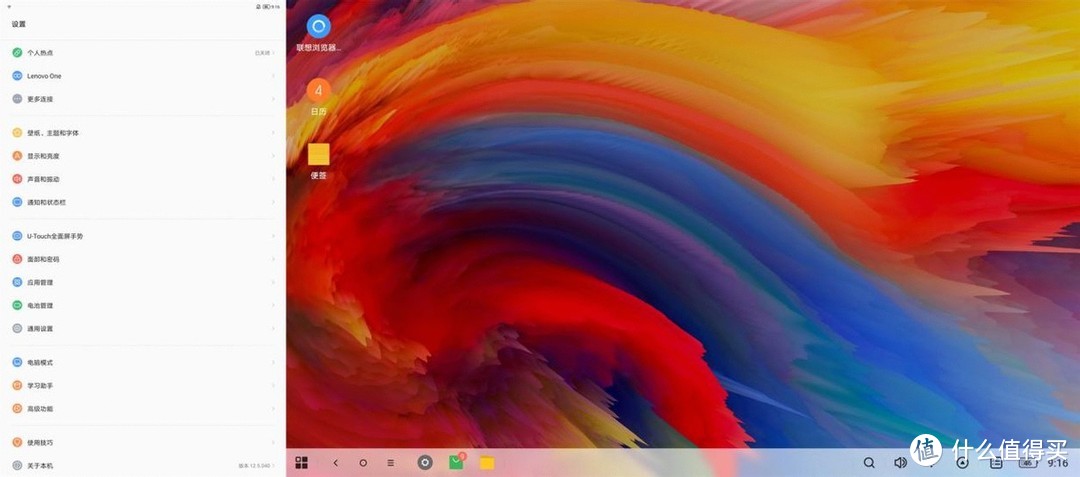The image size is (1080, 477).
Task: Open the 便签 notes icon on desktop
Action: pos(318,155)
